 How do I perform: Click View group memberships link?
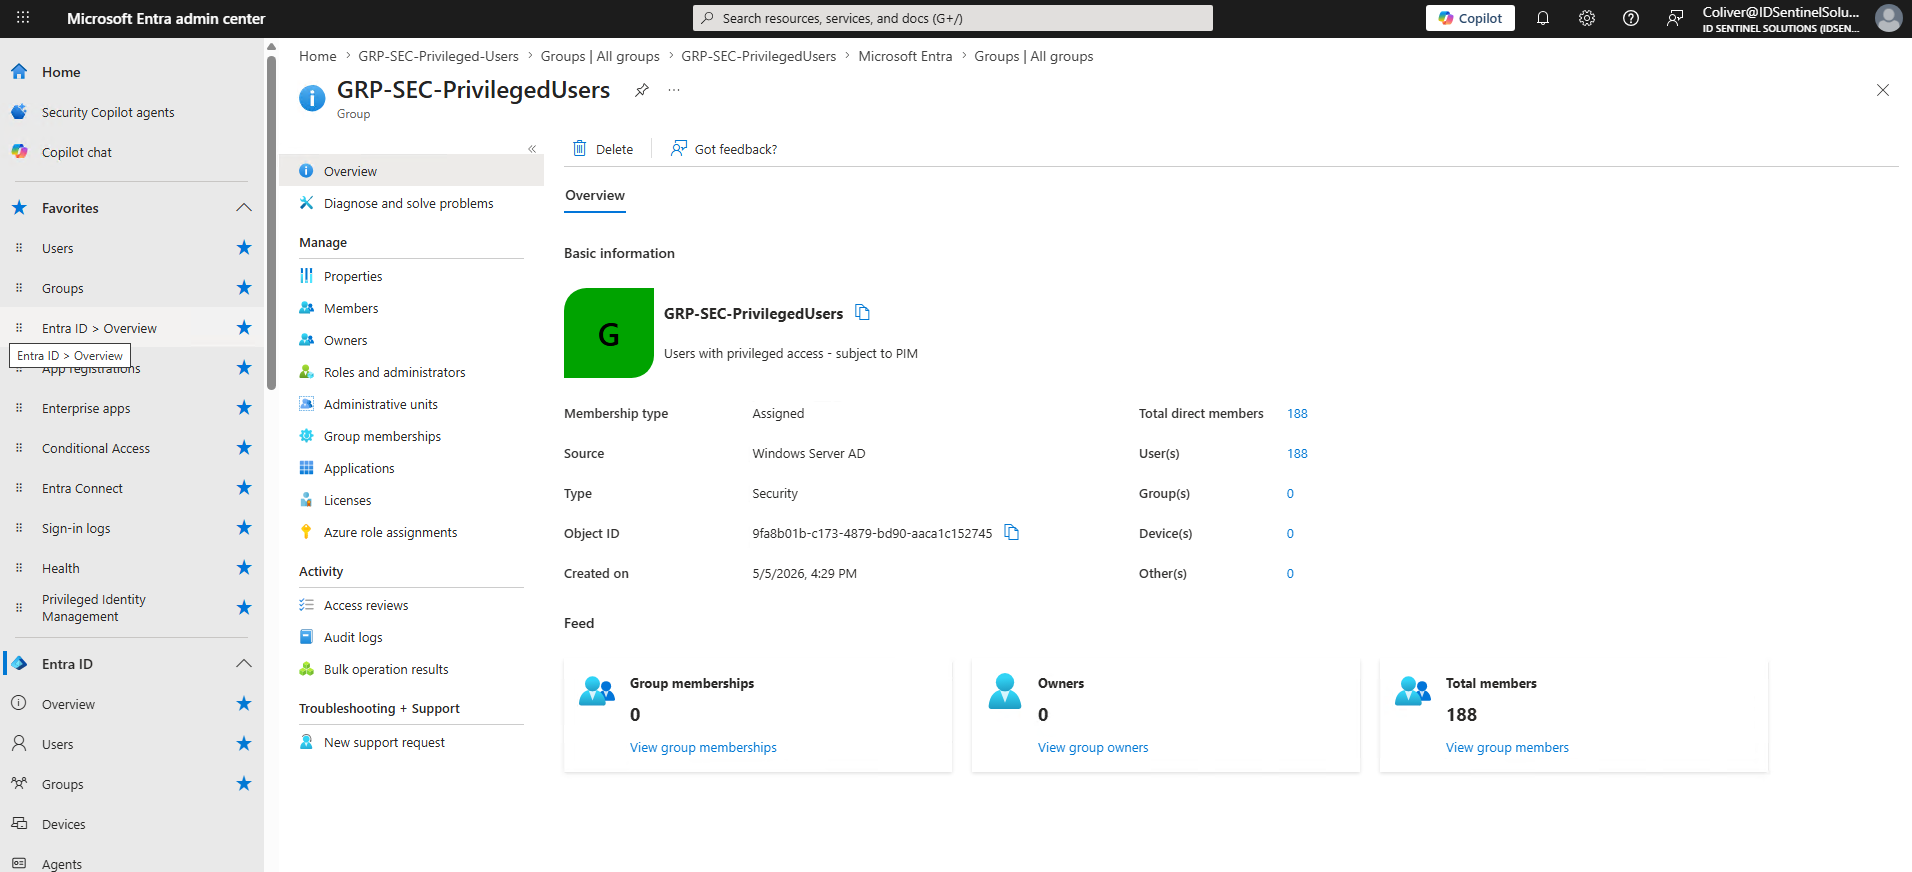pyautogui.click(x=703, y=747)
